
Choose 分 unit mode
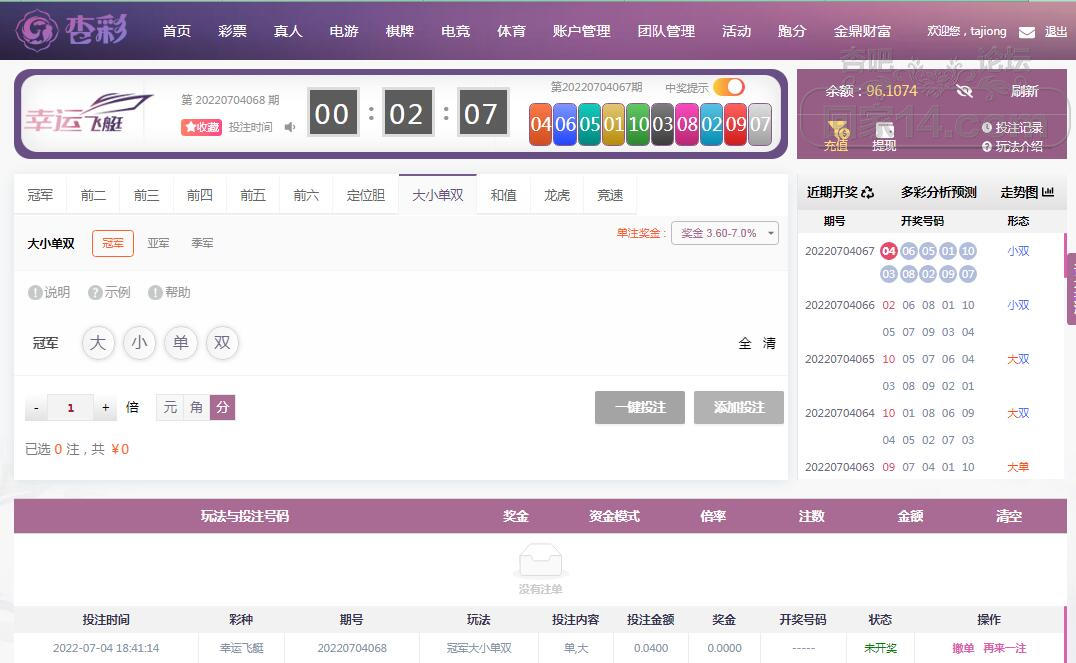(x=222, y=407)
